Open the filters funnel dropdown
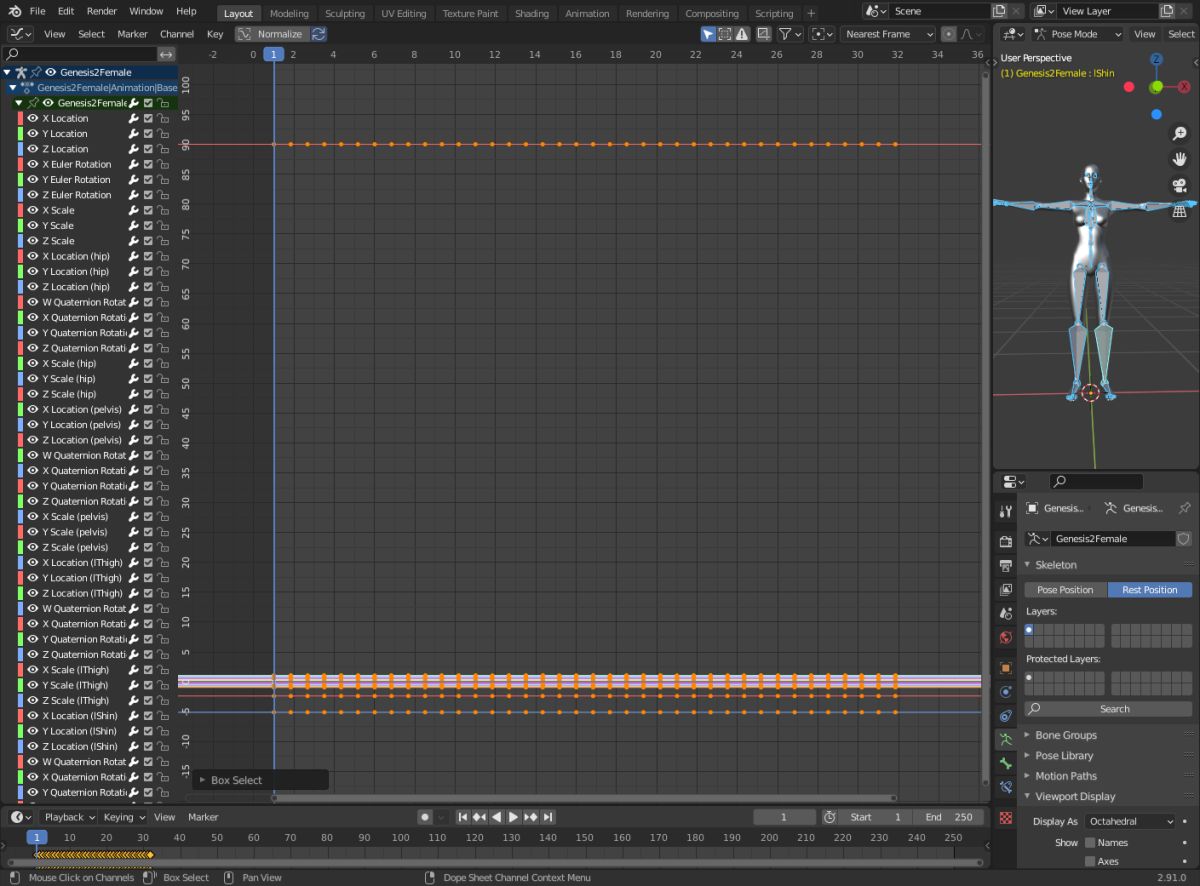This screenshot has width=1200, height=886. tap(790, 34)
